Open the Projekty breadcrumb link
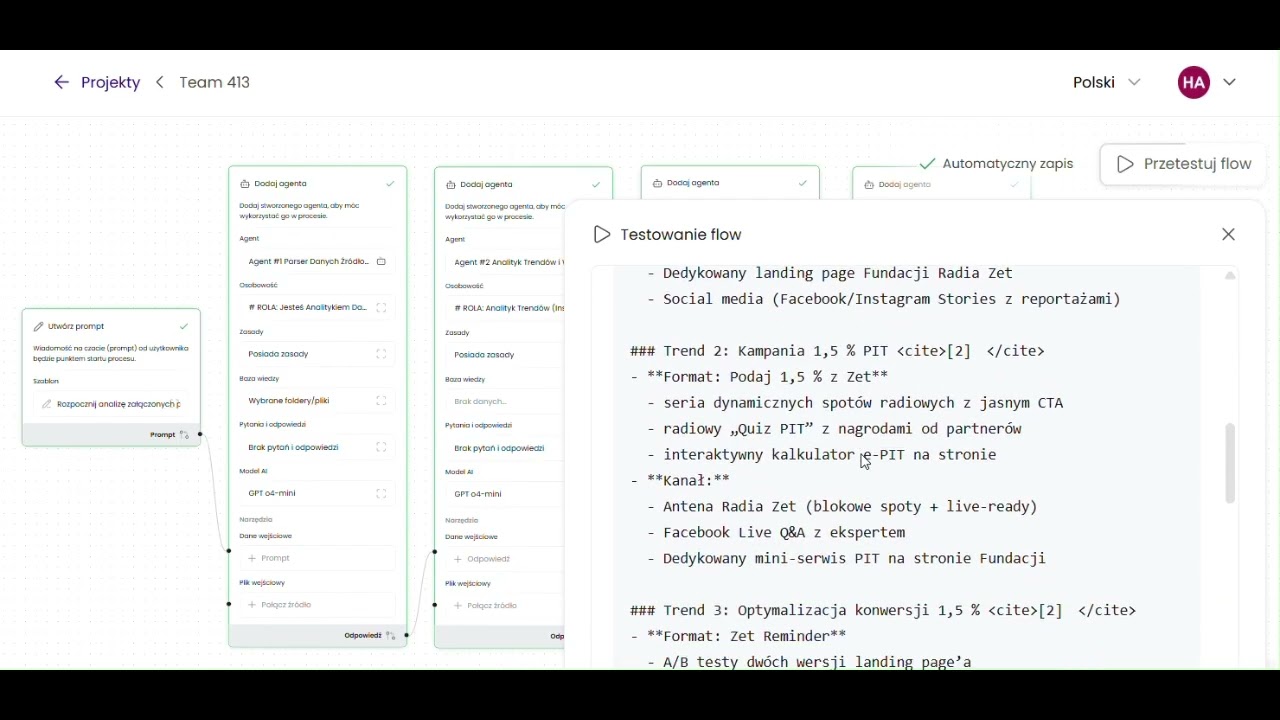The width and height of the screenshot is (1280, 720). pyautogui.click(x=110, y=83)
